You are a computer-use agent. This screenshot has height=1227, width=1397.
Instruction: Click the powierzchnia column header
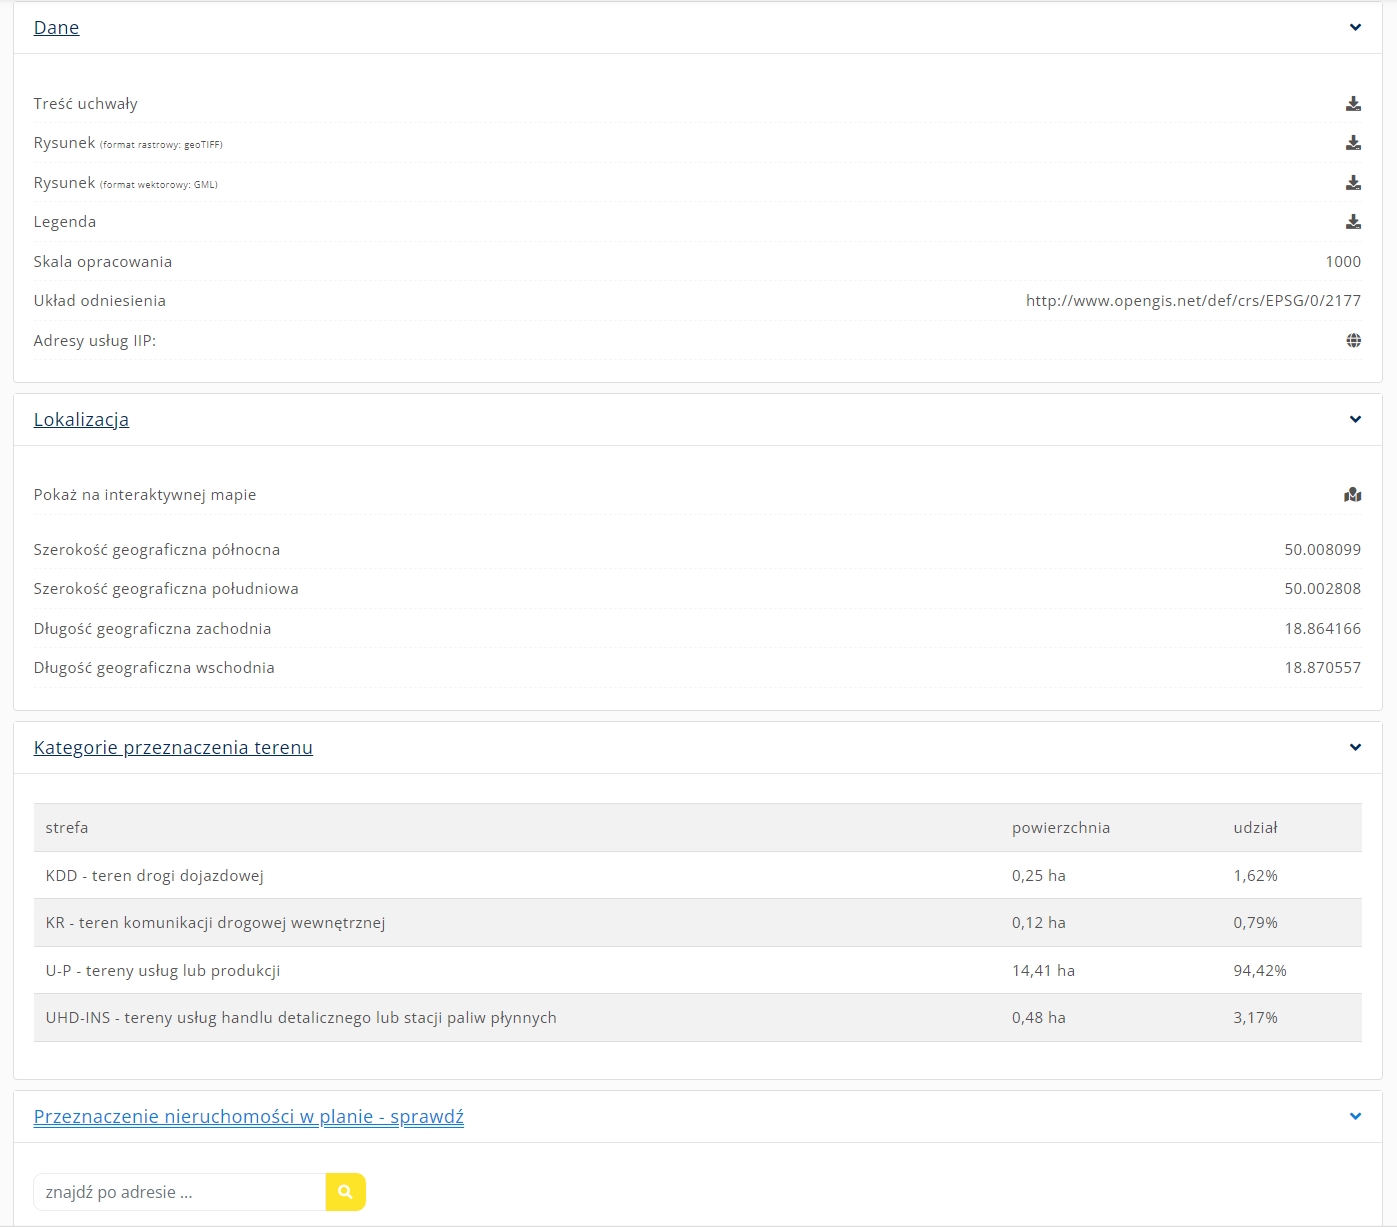pos(1060,828)
